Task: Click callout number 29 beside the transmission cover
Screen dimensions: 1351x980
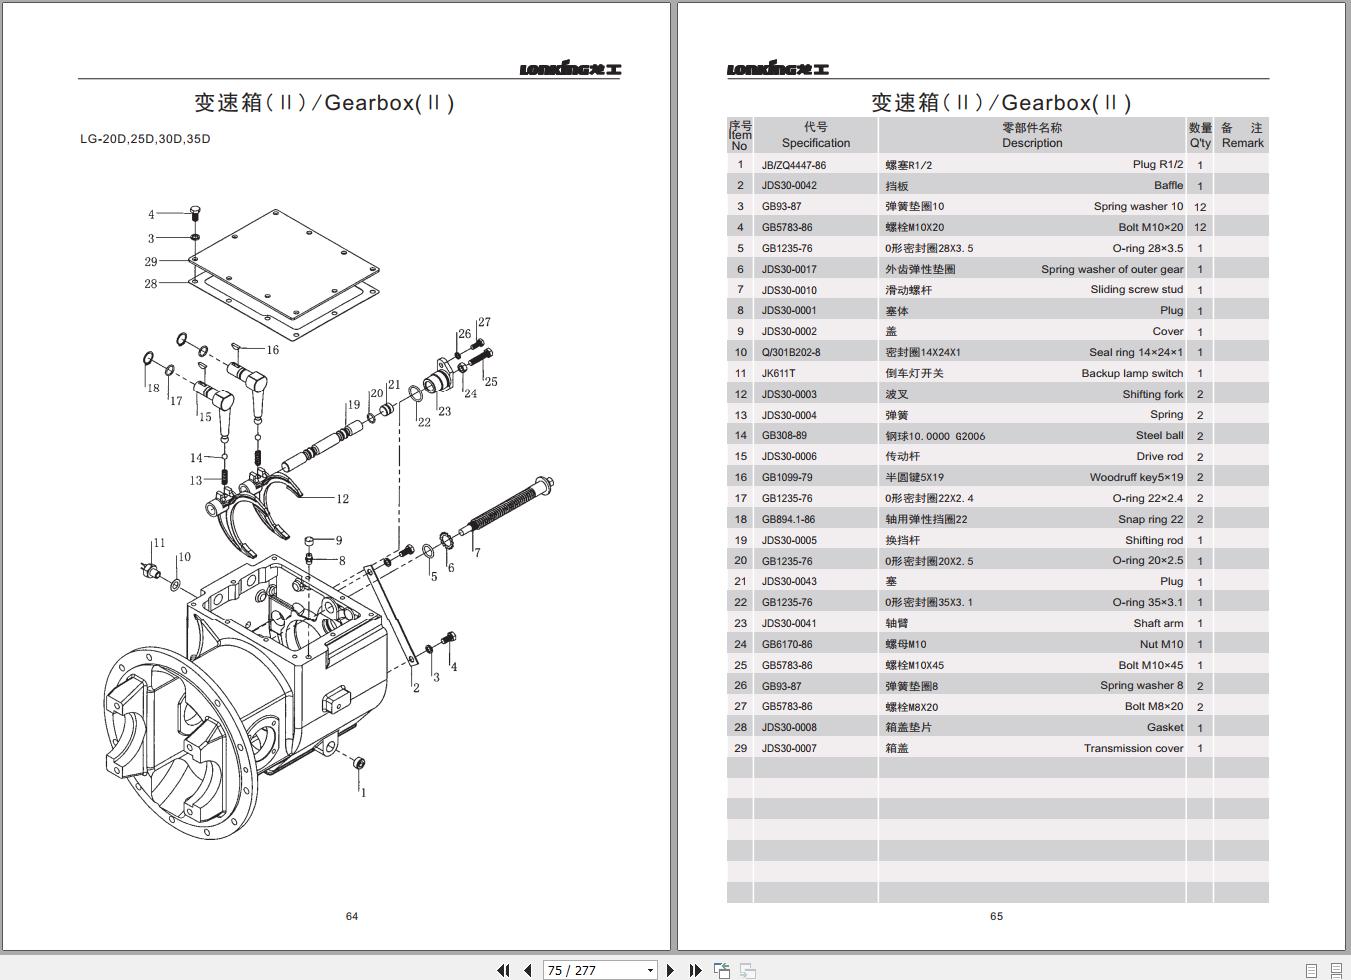Action: 150,262
